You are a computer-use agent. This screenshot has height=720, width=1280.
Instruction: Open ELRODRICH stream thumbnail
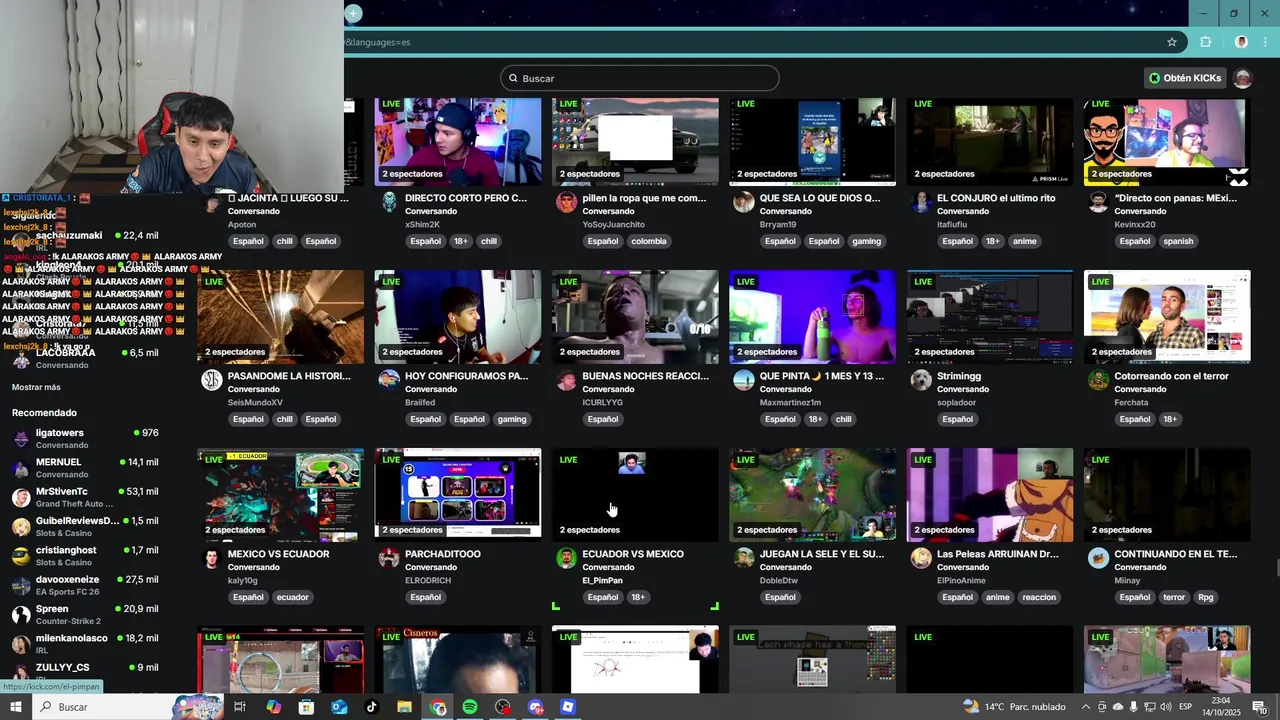(458, 495)
